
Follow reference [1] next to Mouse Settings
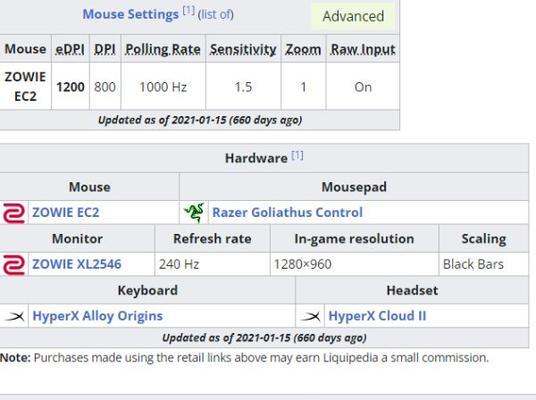click(x=188, y=11)
